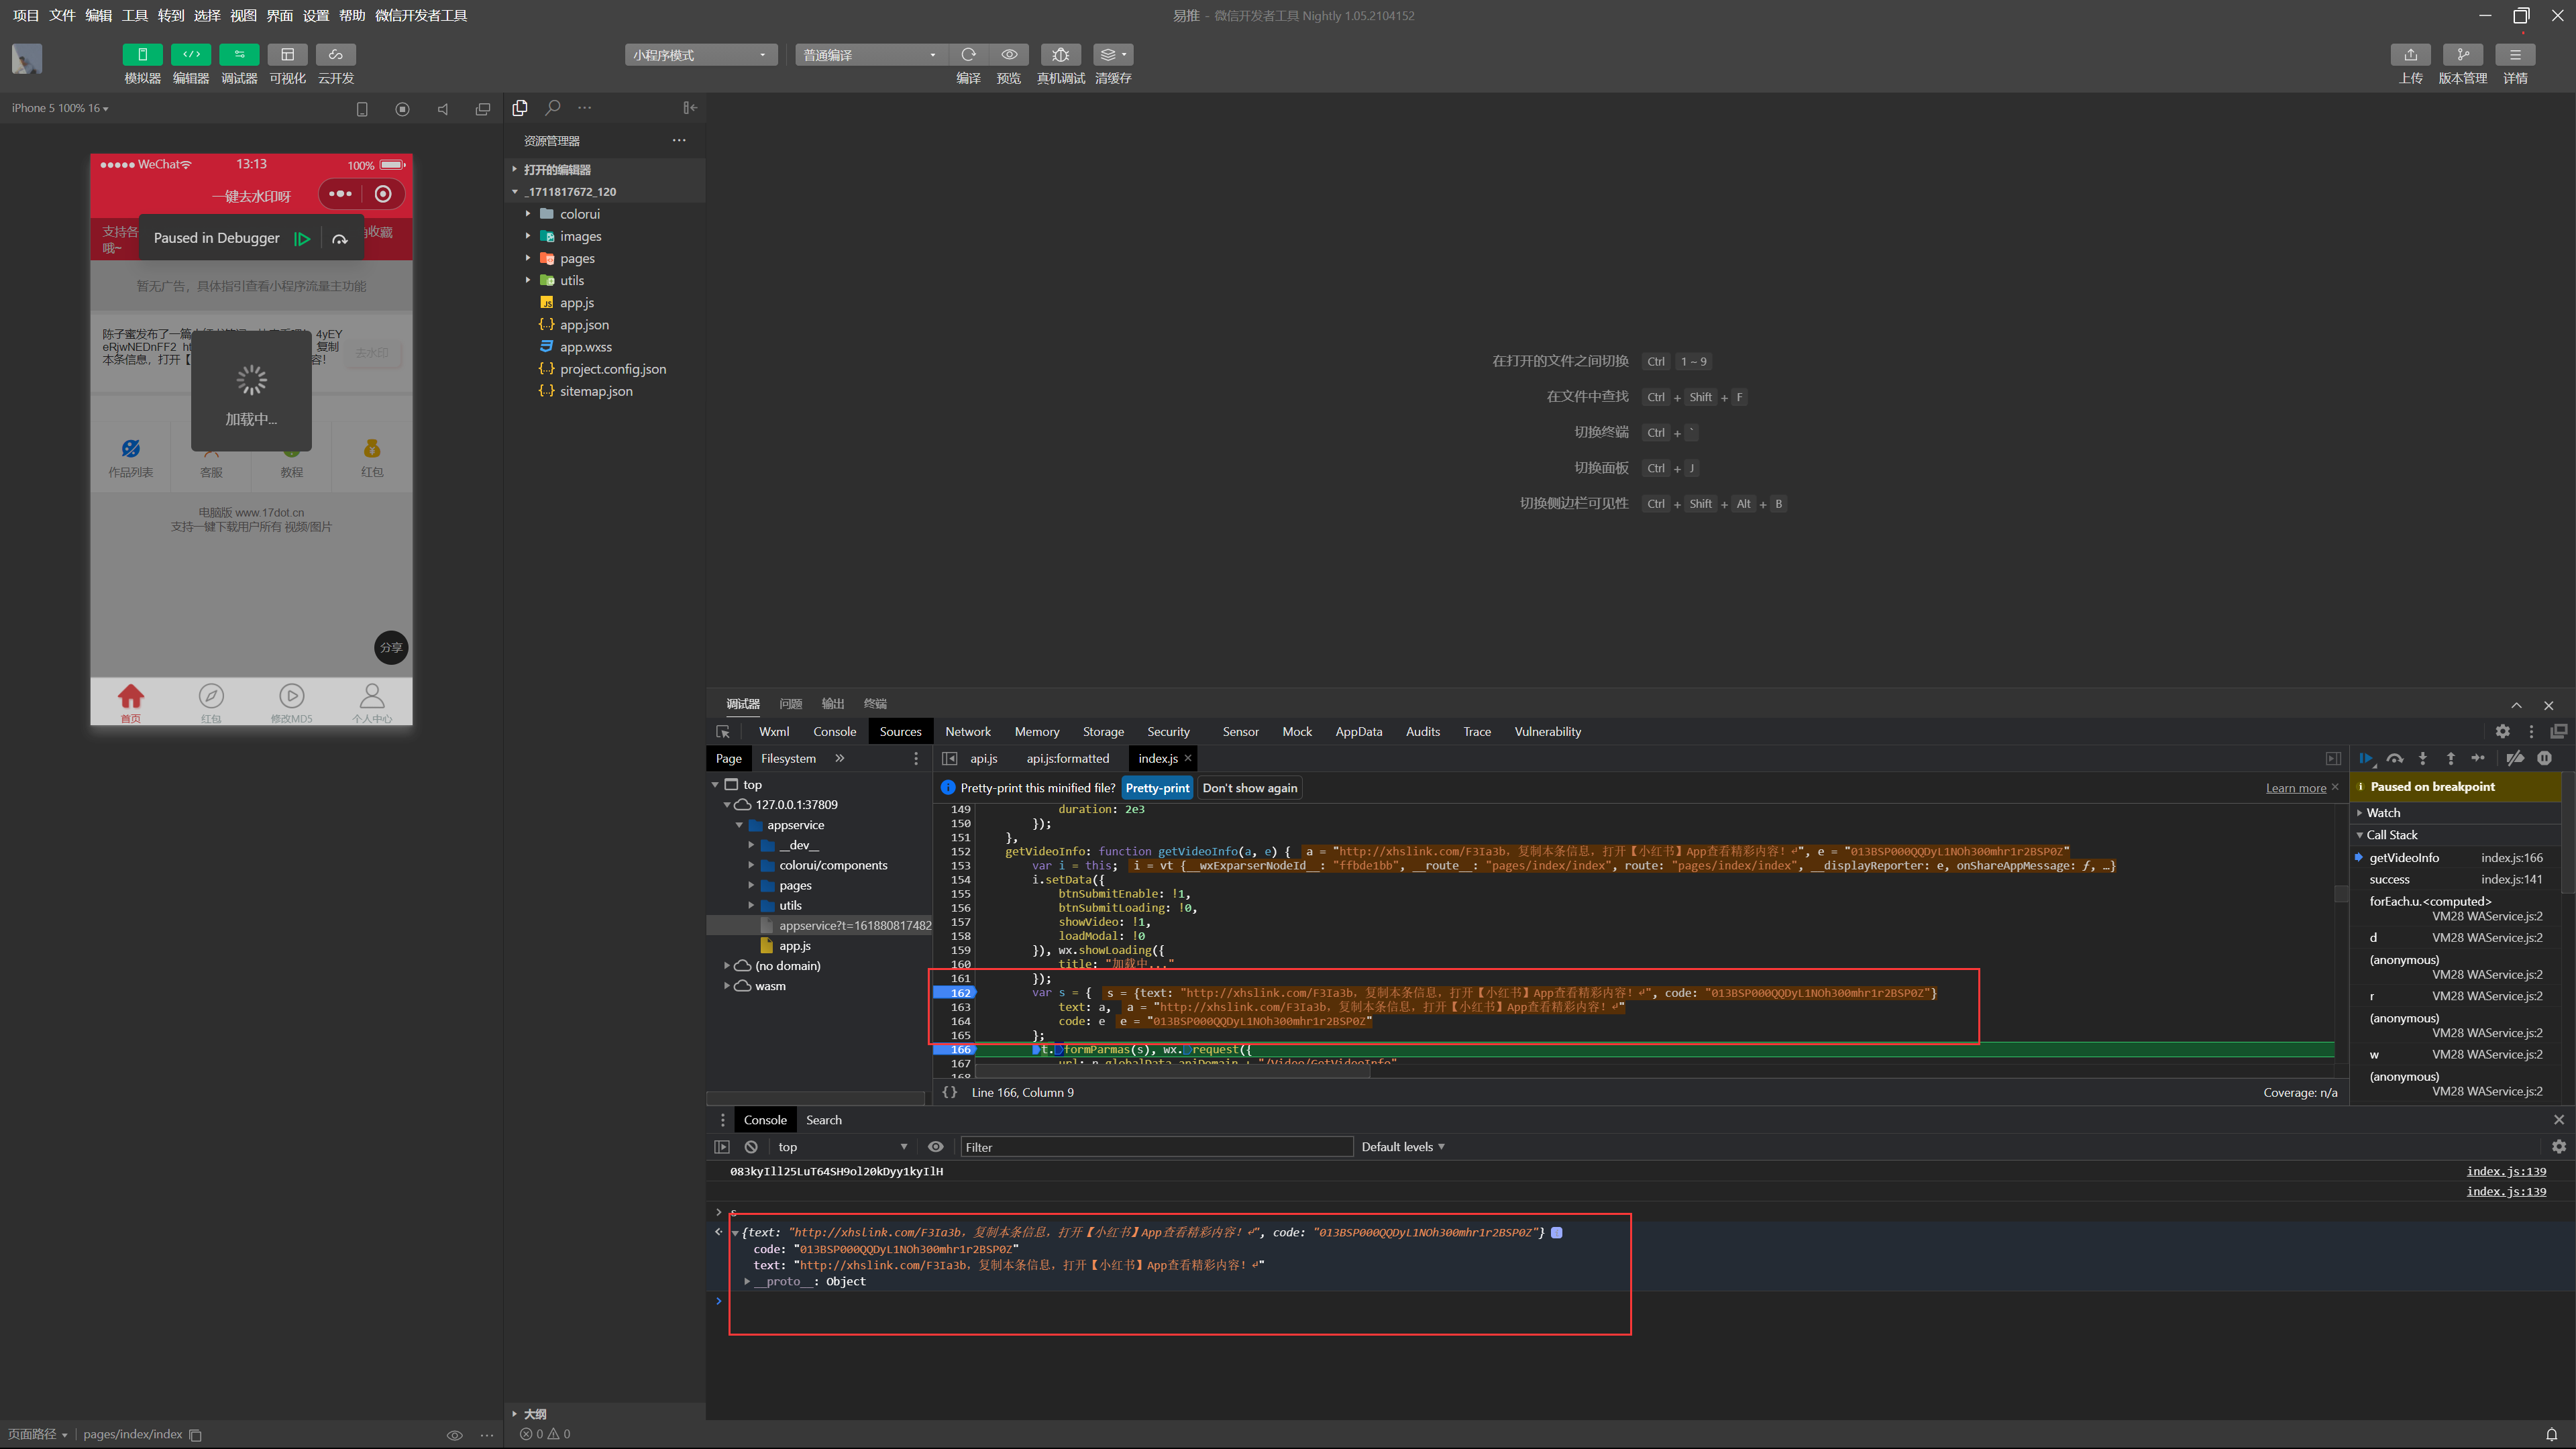Viewport: 2576px width, 1449px height.
Task: Open project.config.json file
Action: pos(613,369)
